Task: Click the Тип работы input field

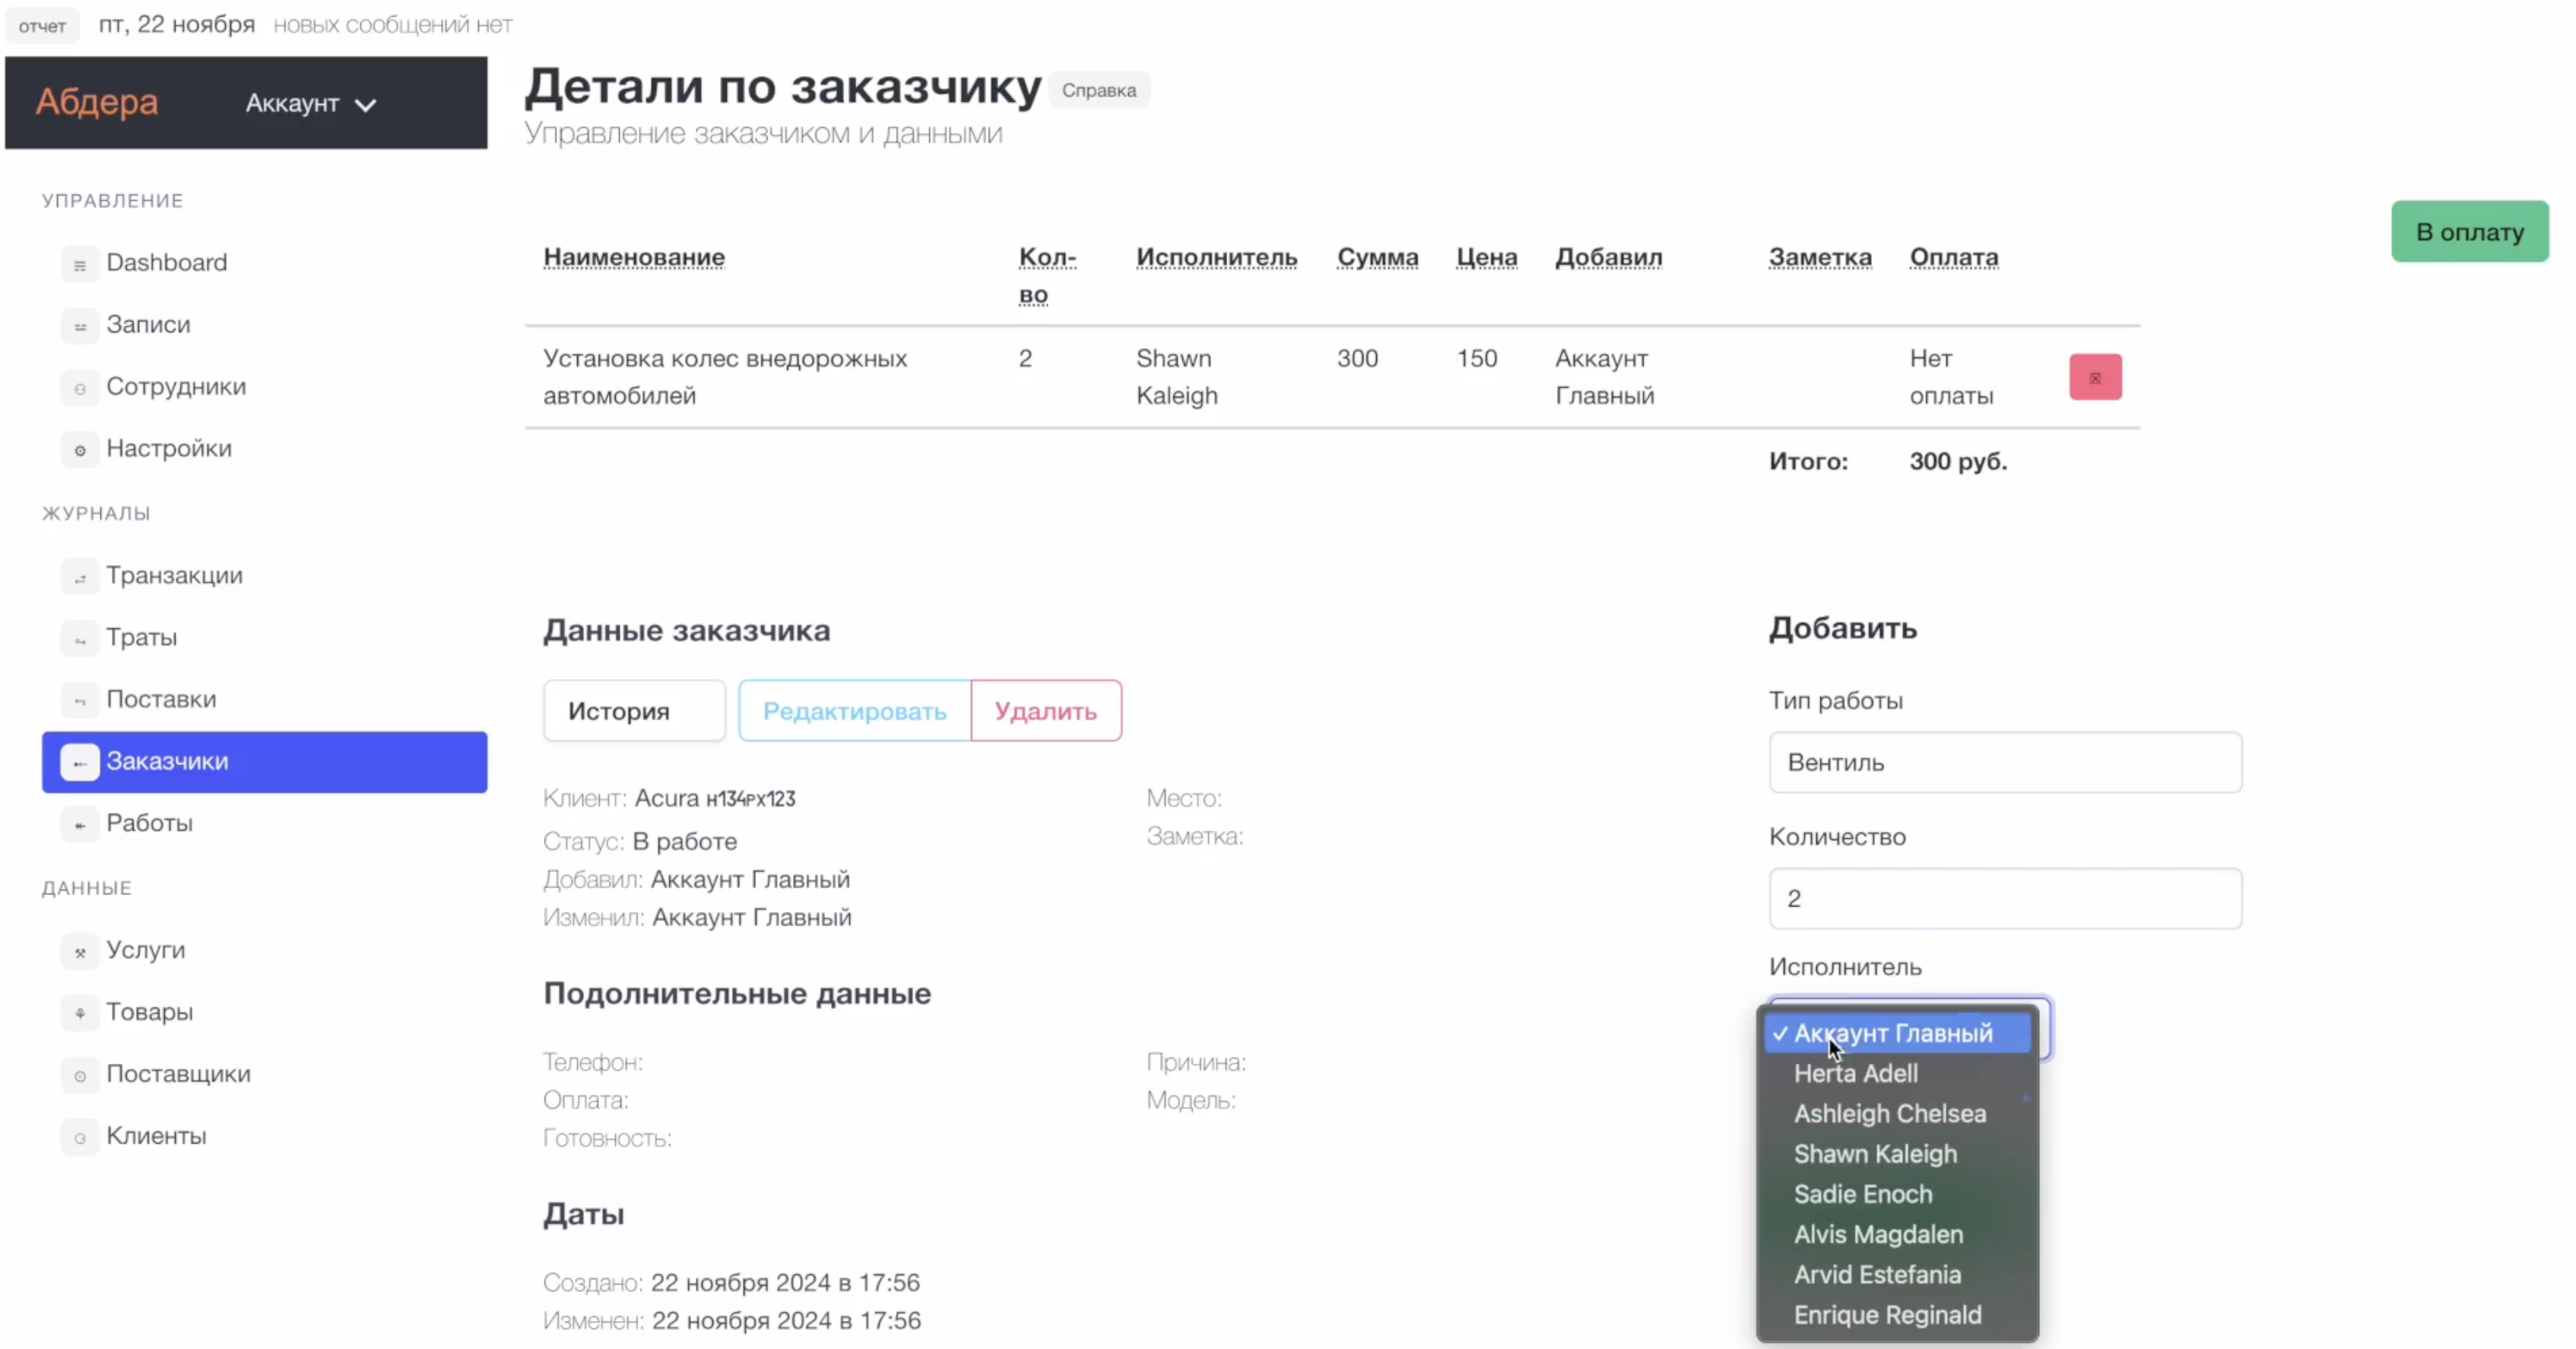Action: click(2005, 763)
